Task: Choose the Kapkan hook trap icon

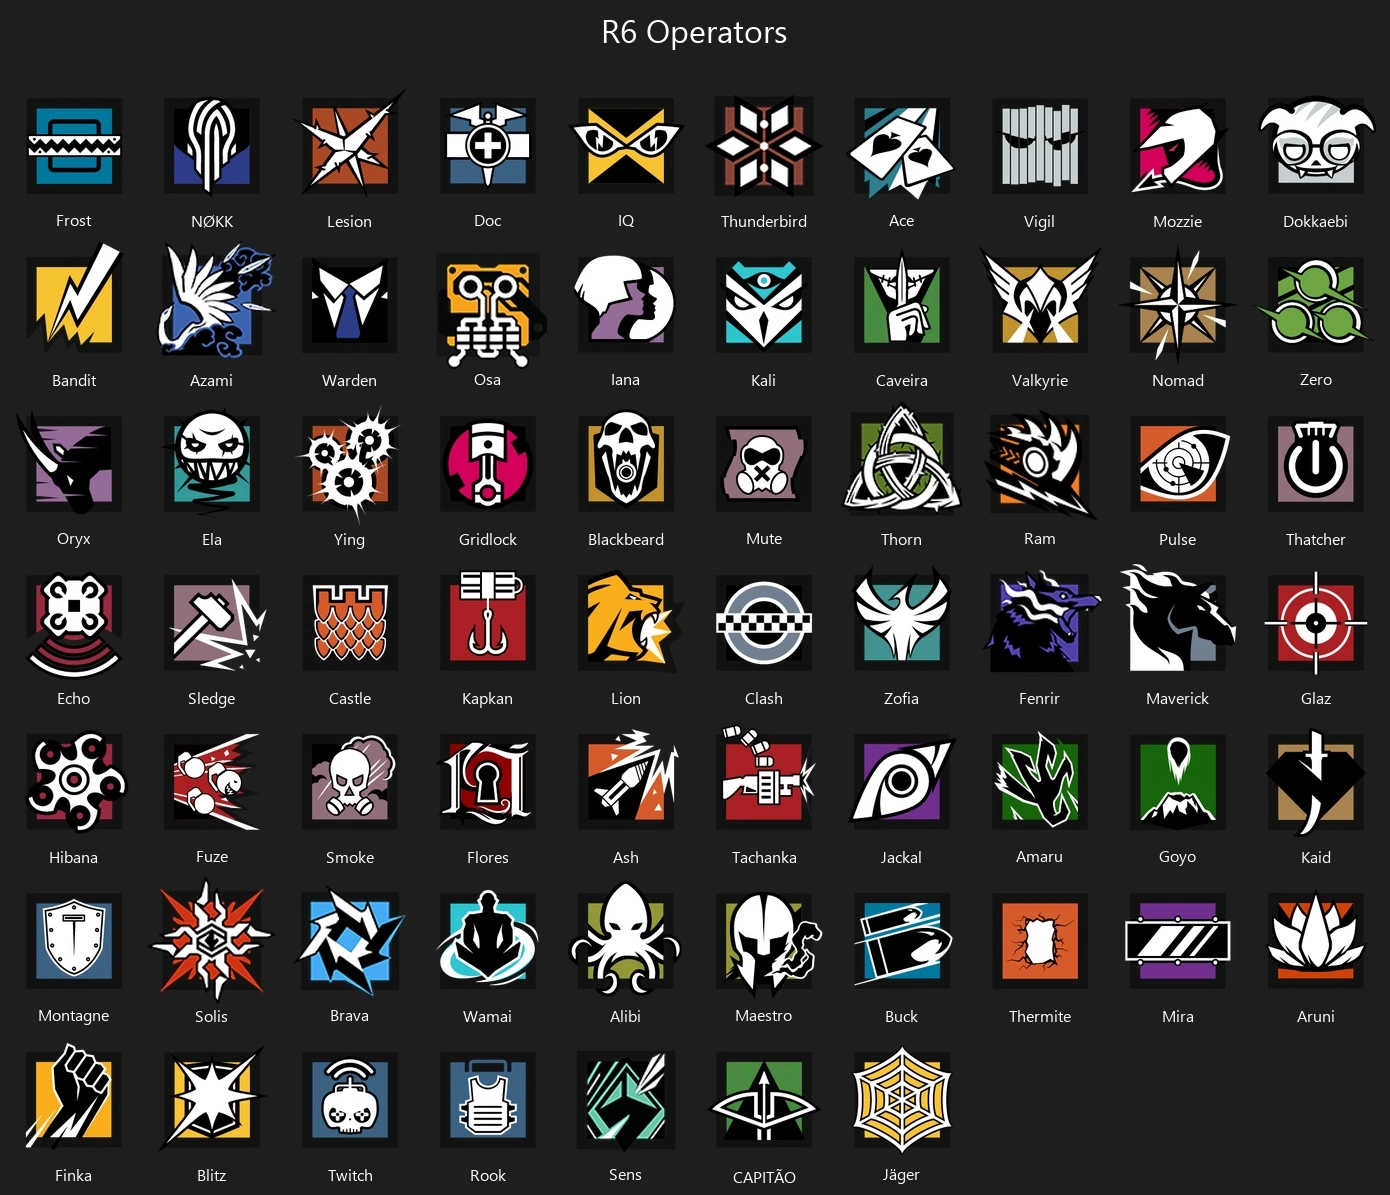Action: click(x=488, y=621)
